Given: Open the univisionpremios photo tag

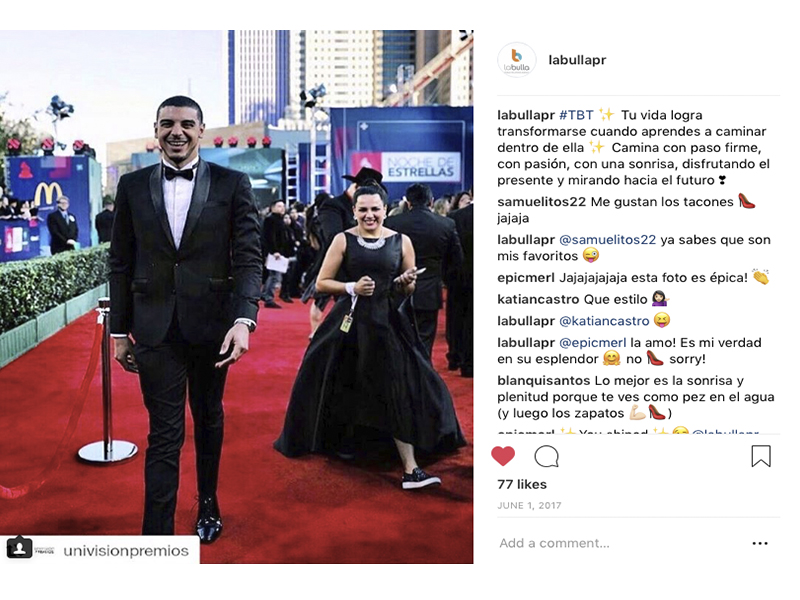Looking at the screenshot, I should (126, 551).
